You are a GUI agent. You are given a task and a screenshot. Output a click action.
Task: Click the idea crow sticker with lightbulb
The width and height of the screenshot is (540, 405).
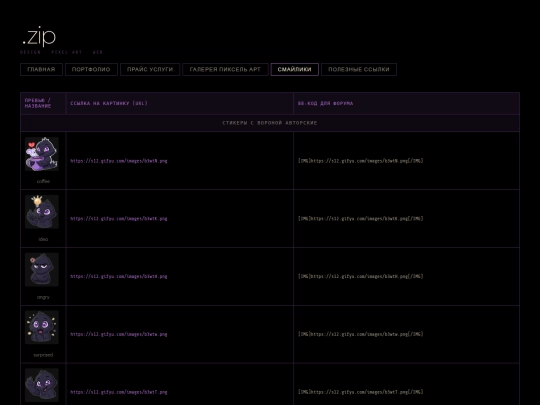(42, 212)
